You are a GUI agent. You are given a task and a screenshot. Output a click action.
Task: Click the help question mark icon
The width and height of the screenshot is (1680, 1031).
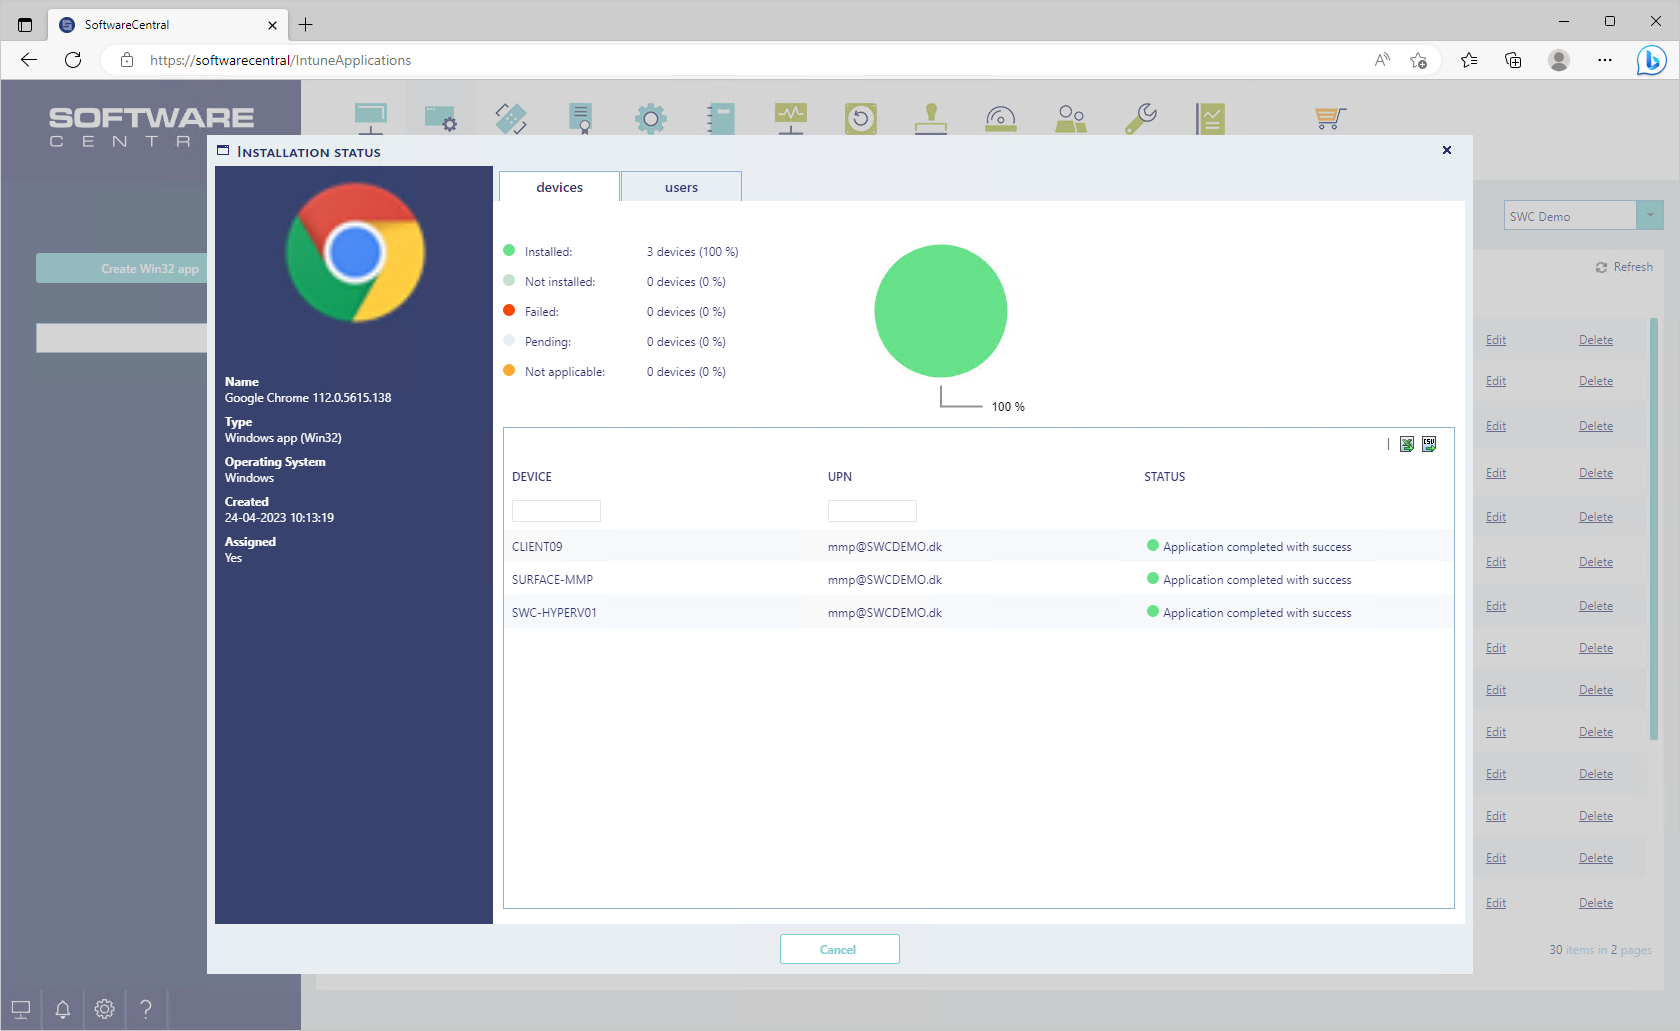146,1009
